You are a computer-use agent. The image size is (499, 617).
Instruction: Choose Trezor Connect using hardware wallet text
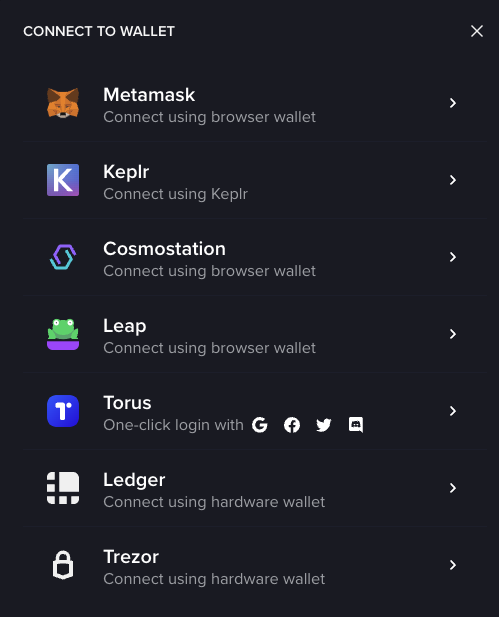214,579
